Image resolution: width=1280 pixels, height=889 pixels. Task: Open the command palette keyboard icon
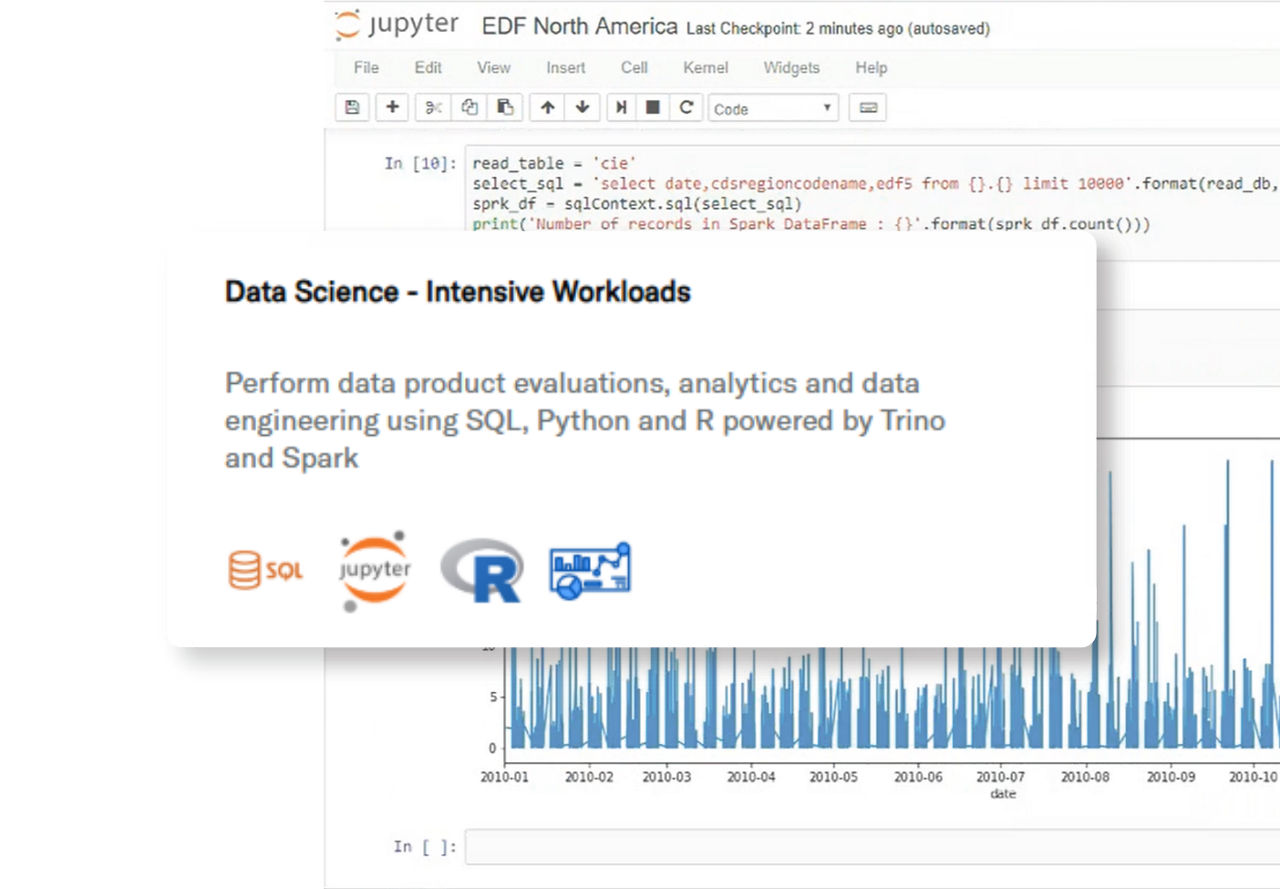868,108
